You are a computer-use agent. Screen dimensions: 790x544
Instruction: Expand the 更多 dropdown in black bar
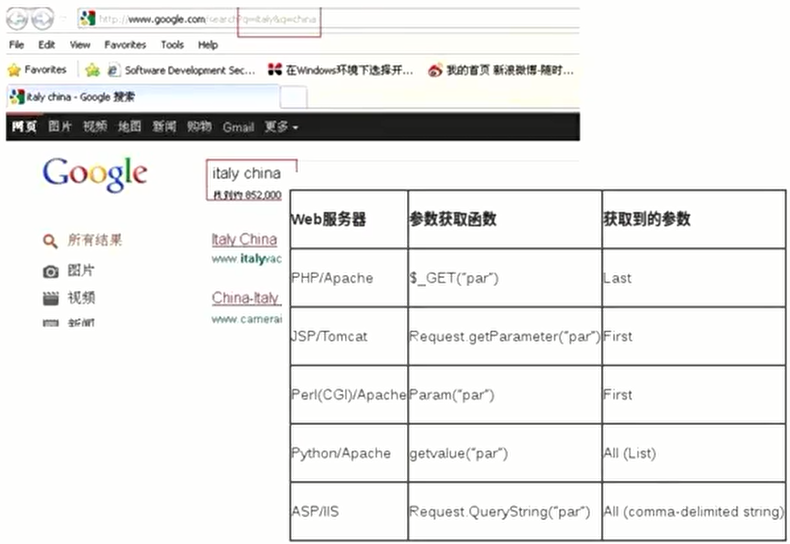click(281, 127)
